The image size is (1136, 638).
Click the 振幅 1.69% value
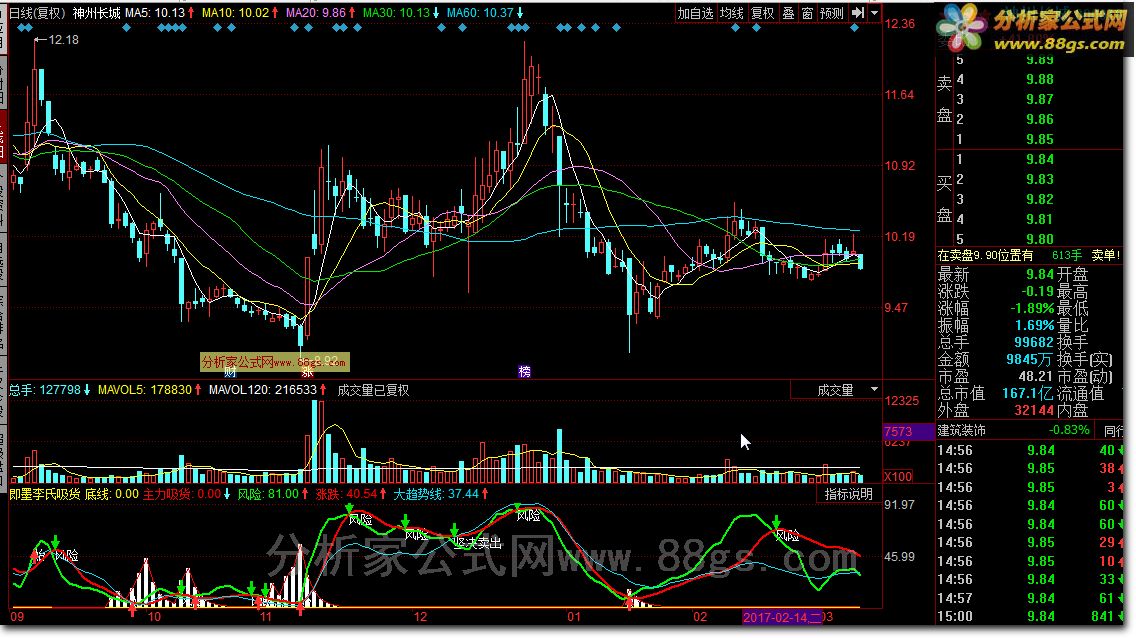[x=1035, y=326]
